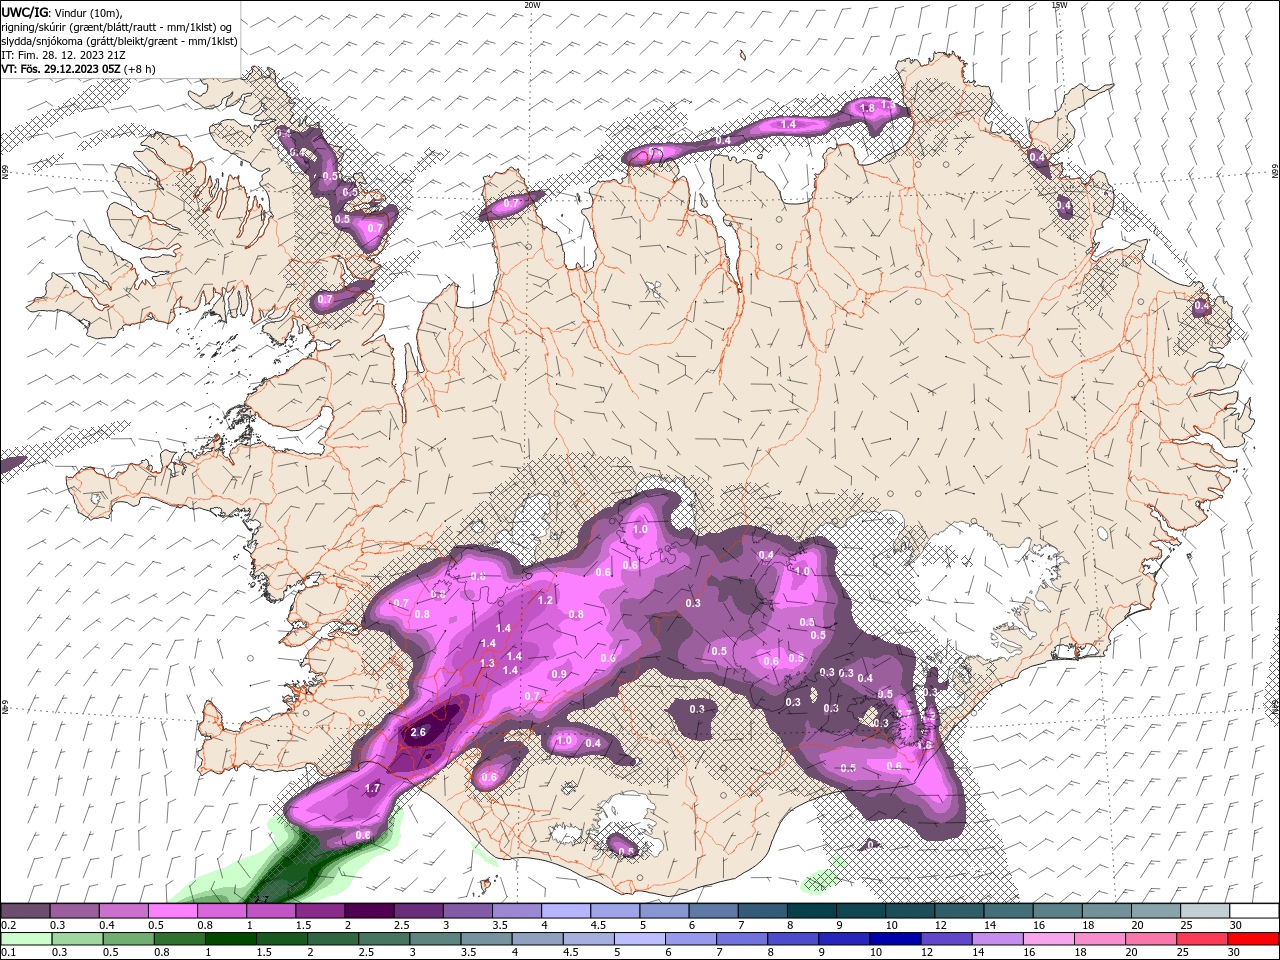
Task: Click the 'UWC/IG: Vindur (10m)' title text
Action: pos(61,12)
